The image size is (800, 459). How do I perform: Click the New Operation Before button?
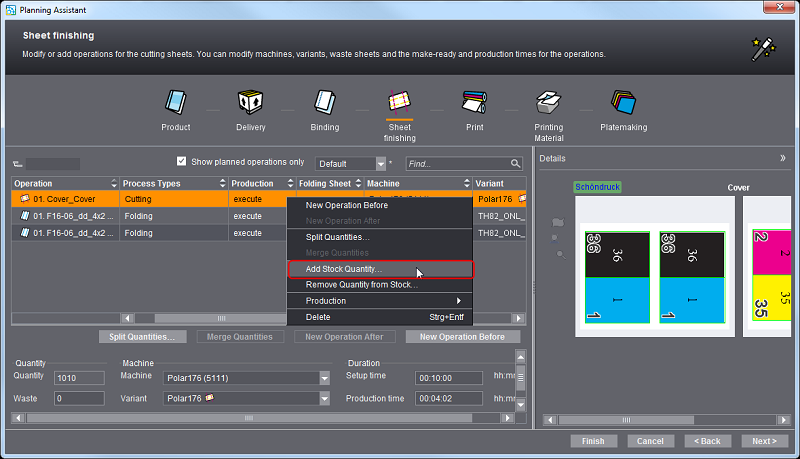coord(462,337)
